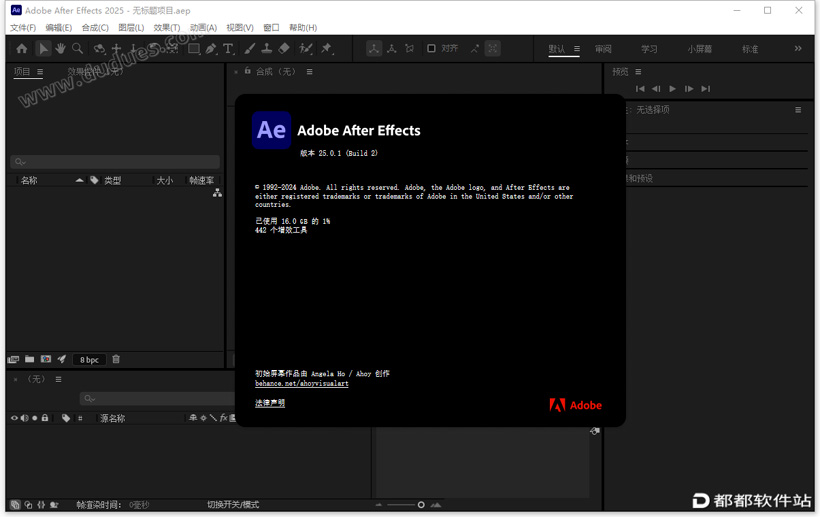Open behance.net/ahoyvisualart link
820x517 pixels.
[301, 384]
